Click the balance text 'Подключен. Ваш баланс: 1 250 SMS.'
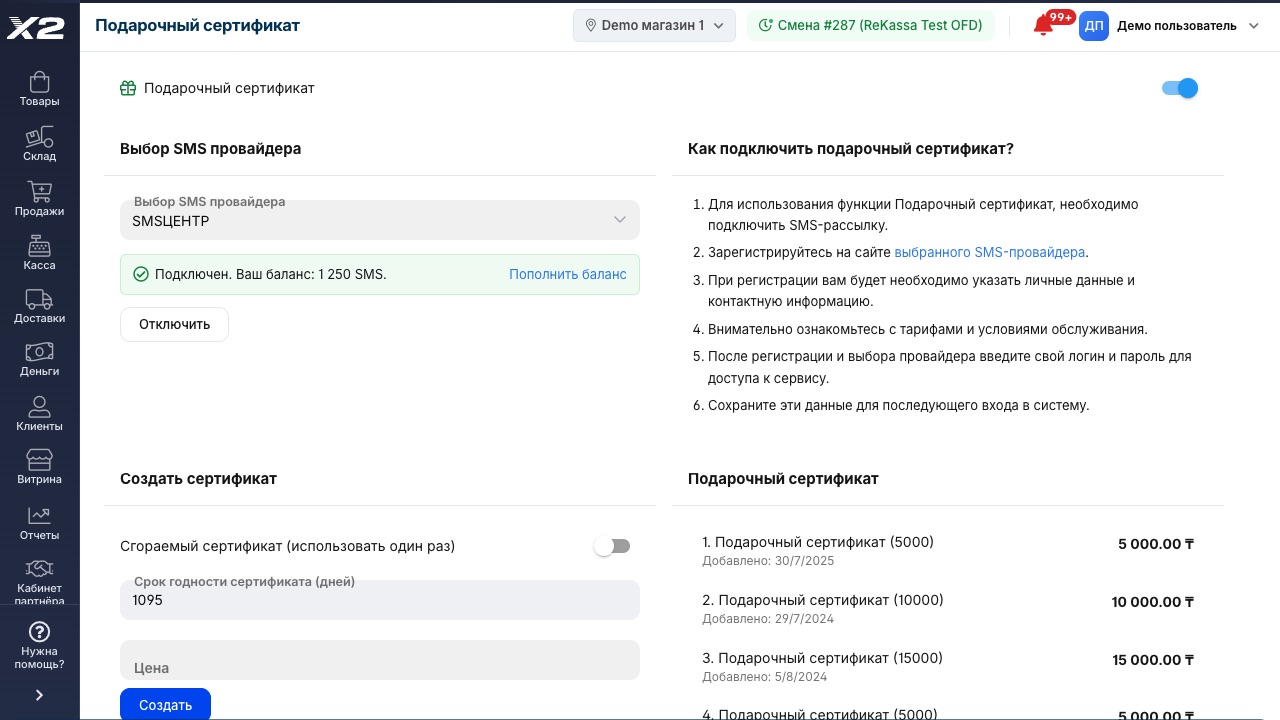Image resolution: width=1280 pixels, height=720 pixels. tap(270, 274)
